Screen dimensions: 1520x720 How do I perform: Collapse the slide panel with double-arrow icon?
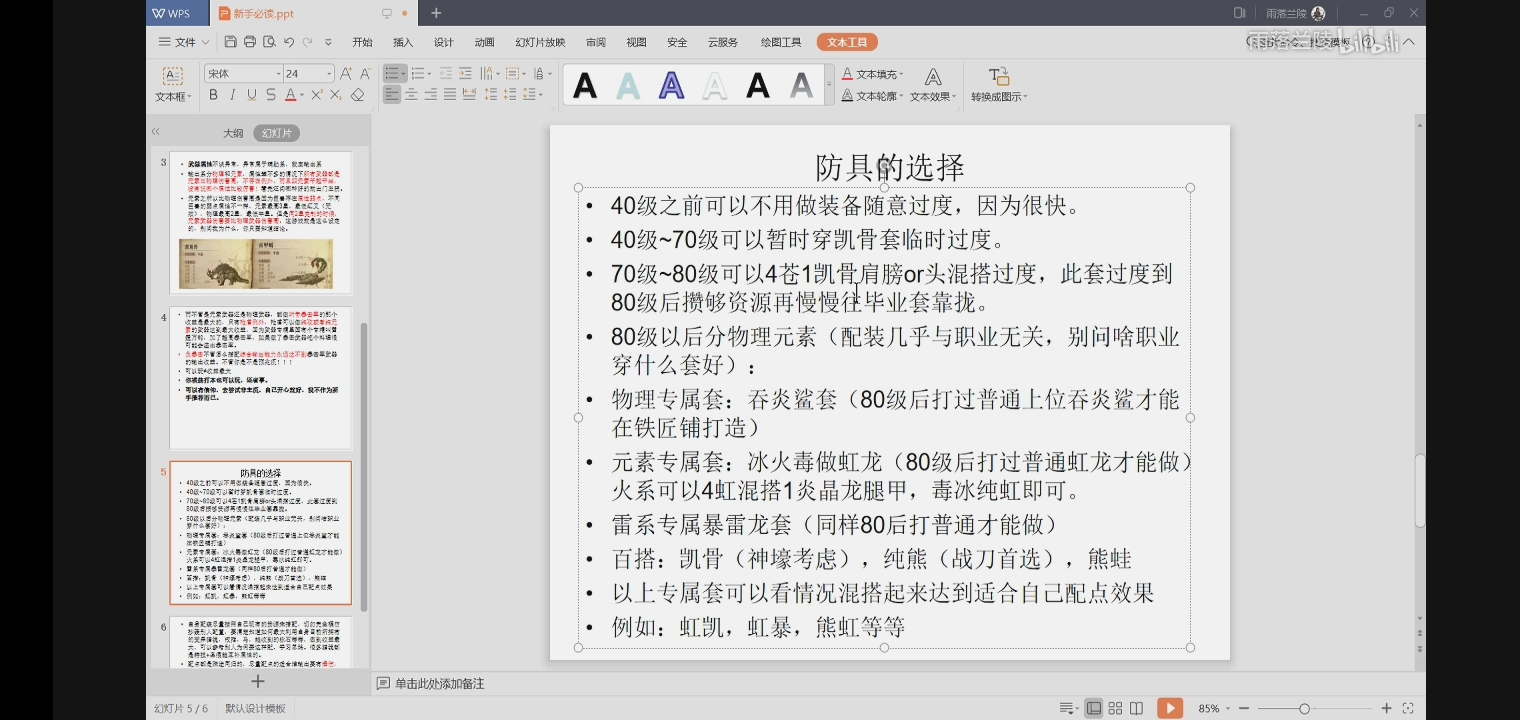[155, 132]
